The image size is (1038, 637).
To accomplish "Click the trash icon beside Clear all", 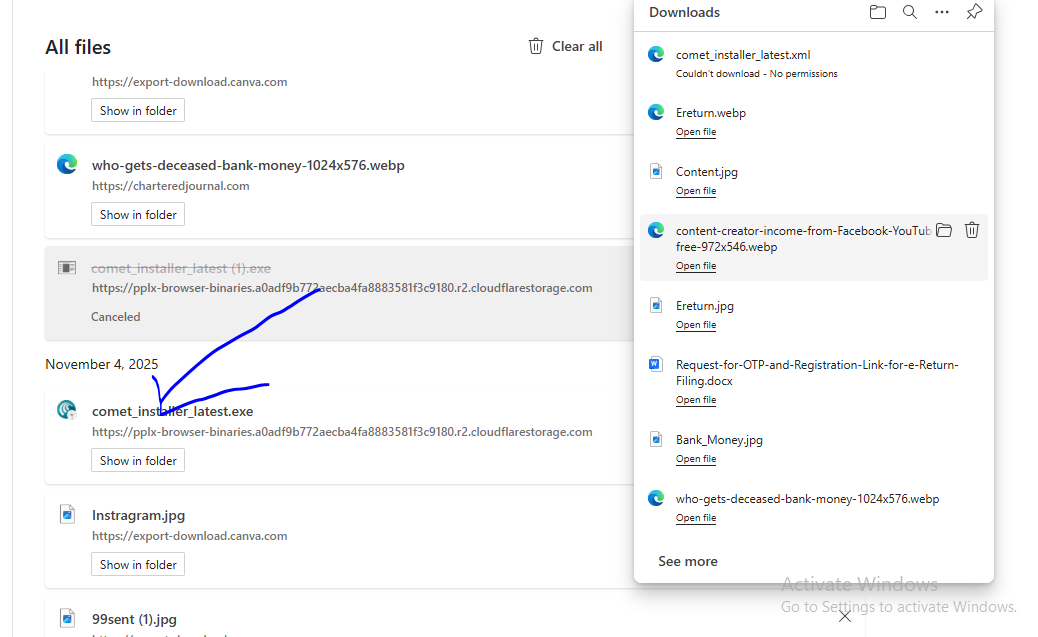I will tap(536, 46).
